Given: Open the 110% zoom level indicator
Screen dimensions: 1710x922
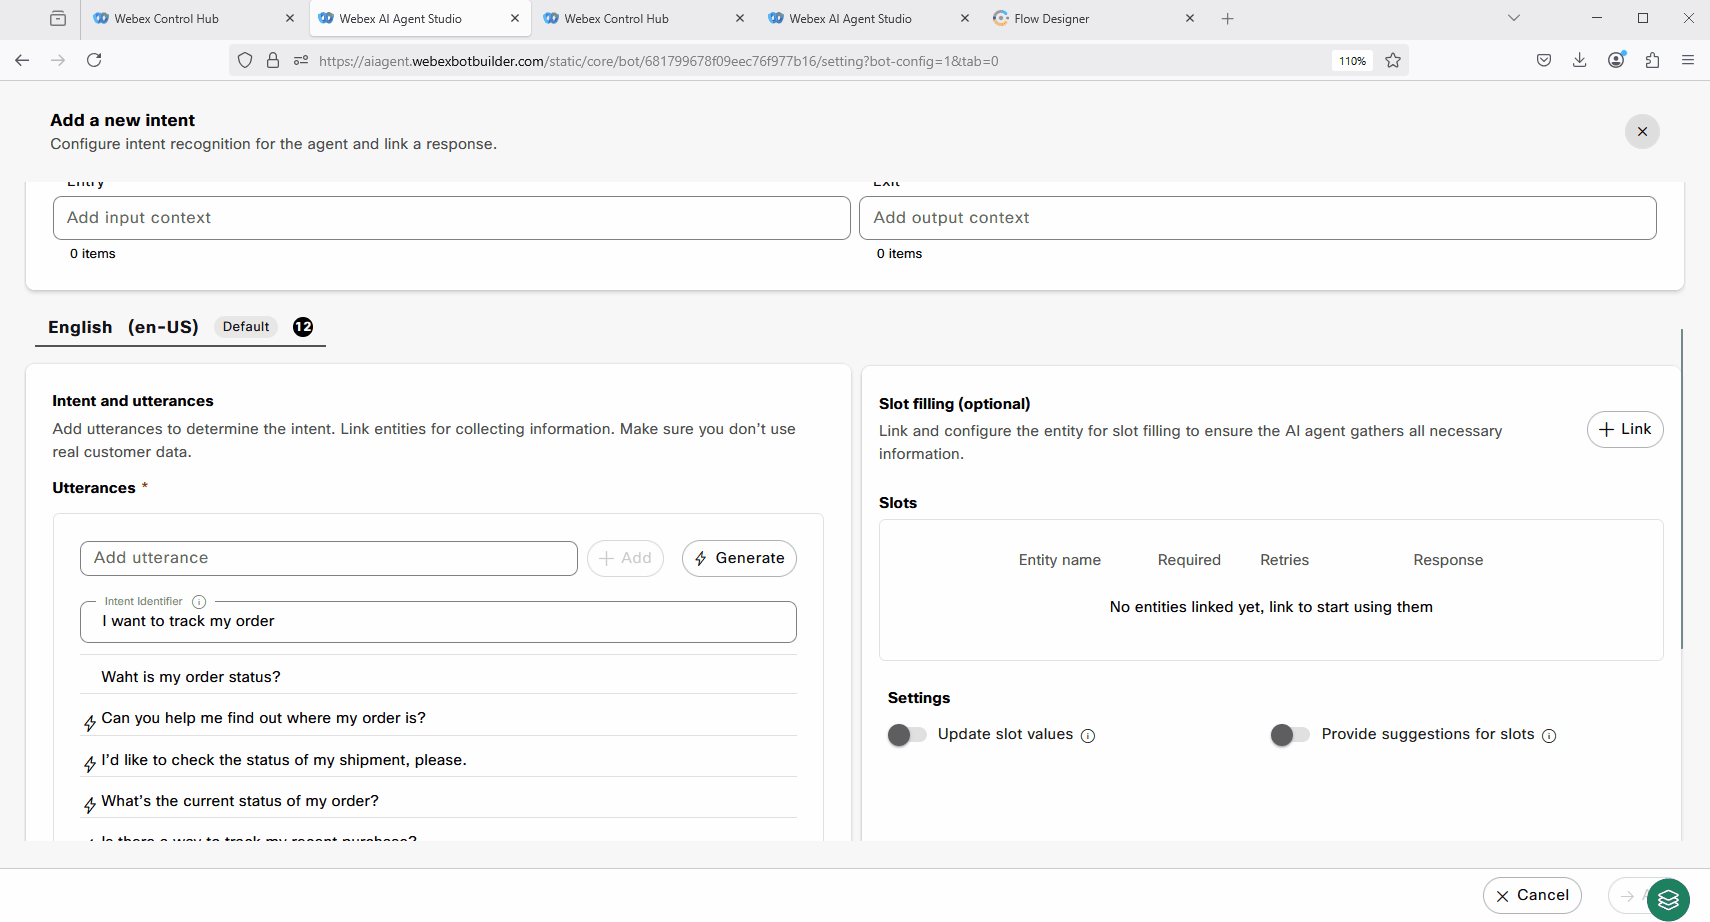Looking at the screenshot, I should 1352,61.
